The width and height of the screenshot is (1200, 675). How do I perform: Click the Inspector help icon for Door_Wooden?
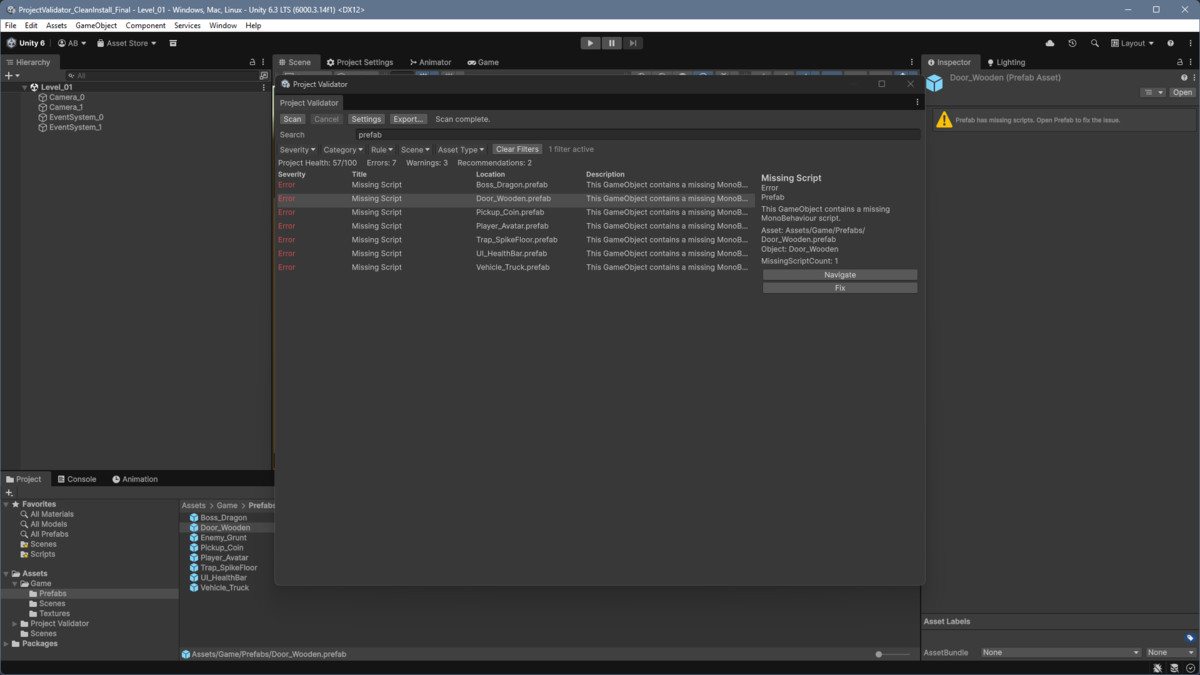1184,77
